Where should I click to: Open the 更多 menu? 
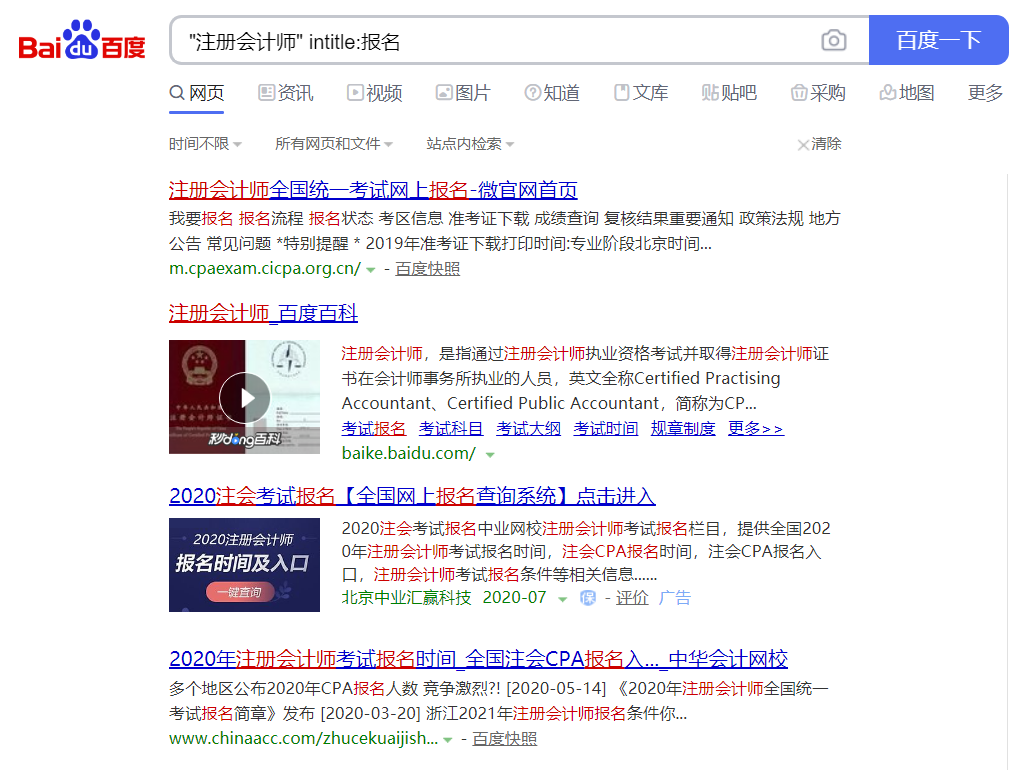(985, 93)
